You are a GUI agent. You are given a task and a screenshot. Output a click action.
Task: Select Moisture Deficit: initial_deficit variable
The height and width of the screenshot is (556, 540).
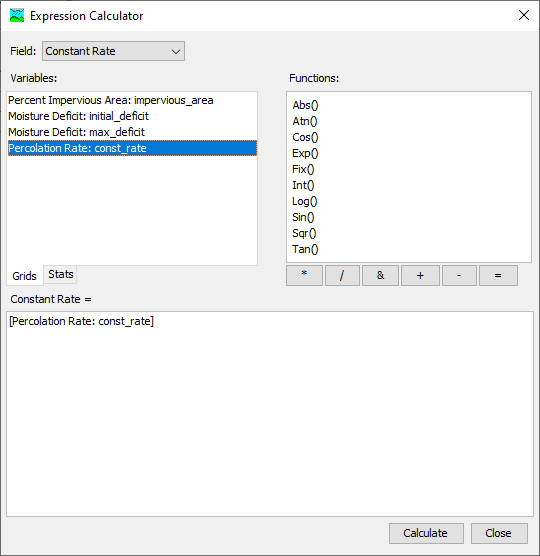pyautogui.click(x=132, y=116)
